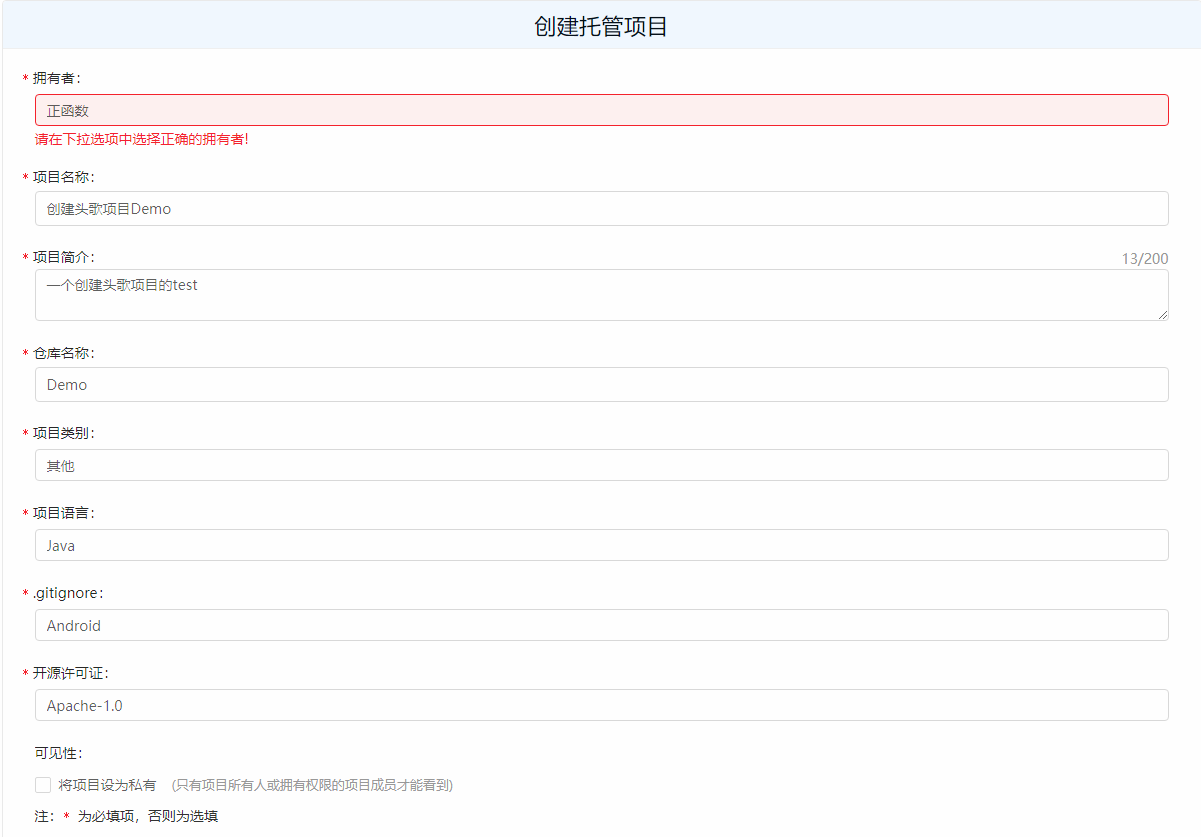Open the 拥有者 owner field showing 正函数
The width and height of the screenshot is (1201, 837).
pos(601,110)
